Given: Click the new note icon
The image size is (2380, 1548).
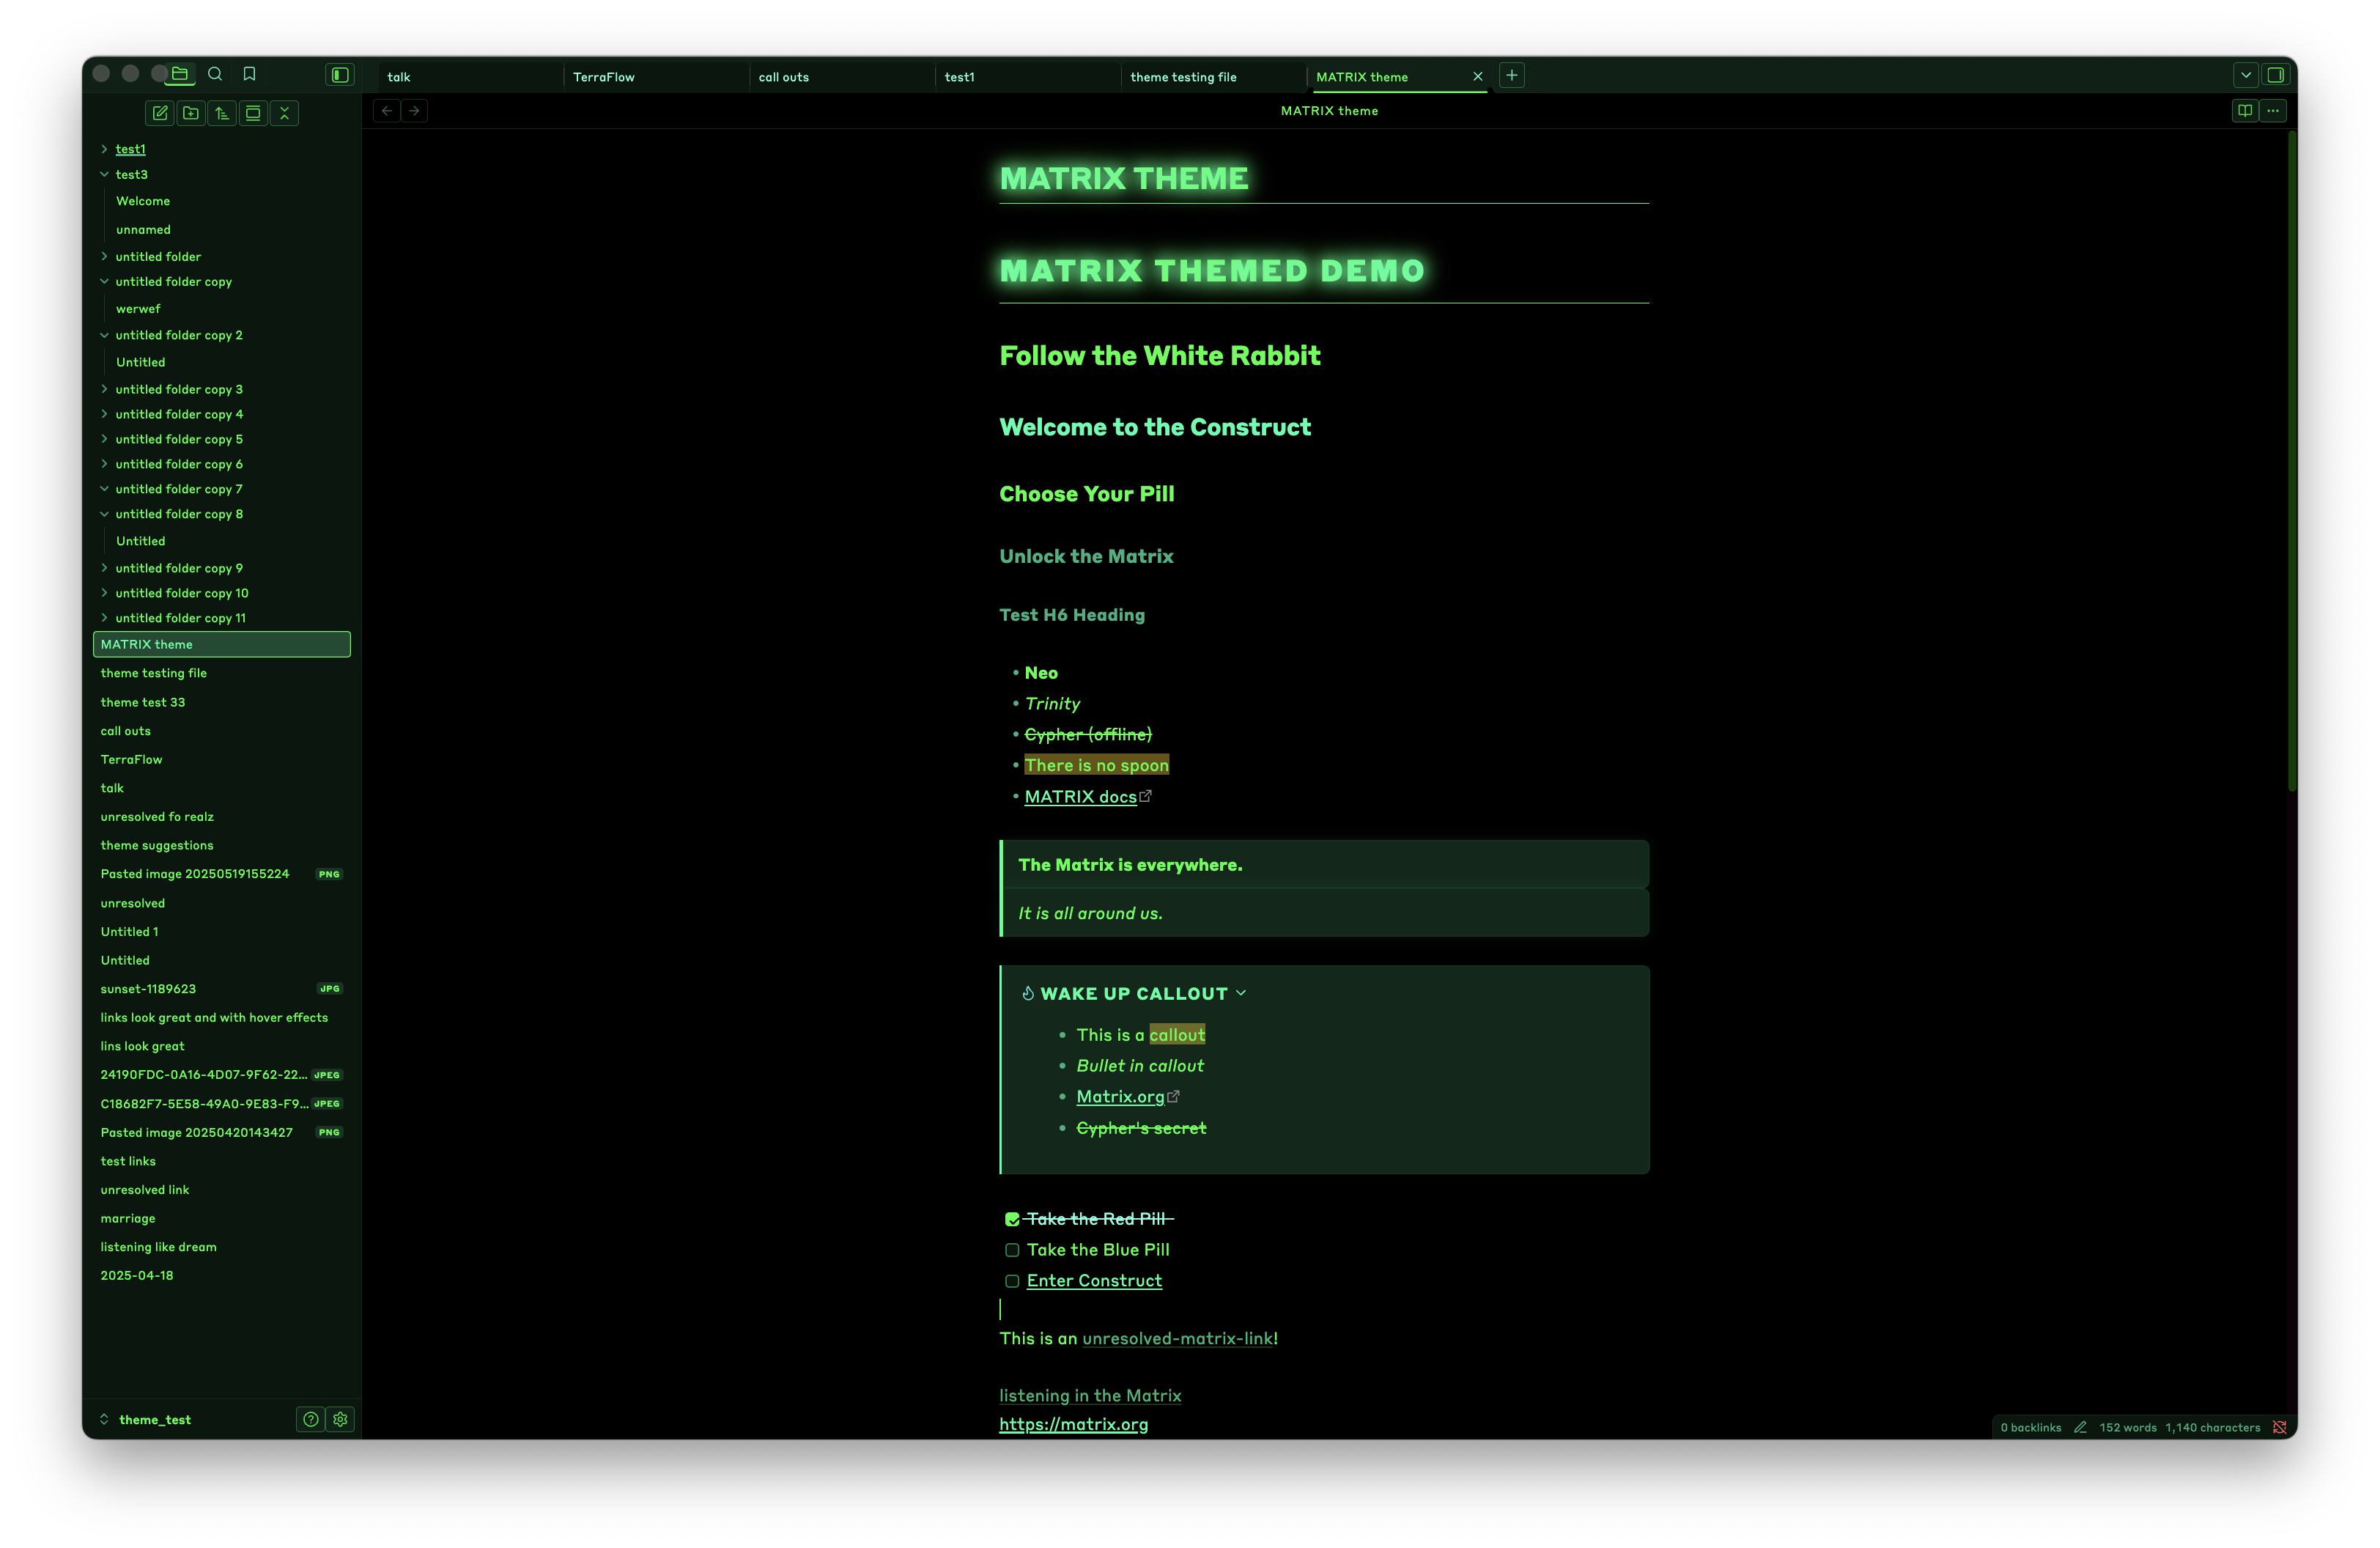Looking at the screenshot, I should (x=160, y=113).
